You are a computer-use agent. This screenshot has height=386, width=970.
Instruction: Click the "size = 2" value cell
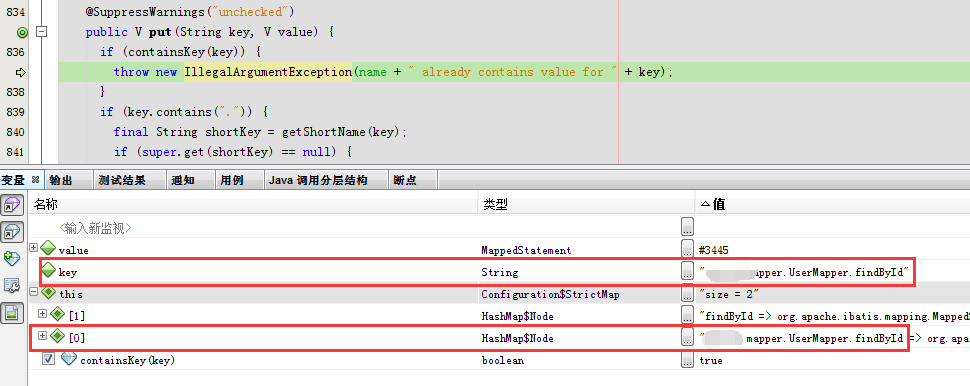coord(729,294)
